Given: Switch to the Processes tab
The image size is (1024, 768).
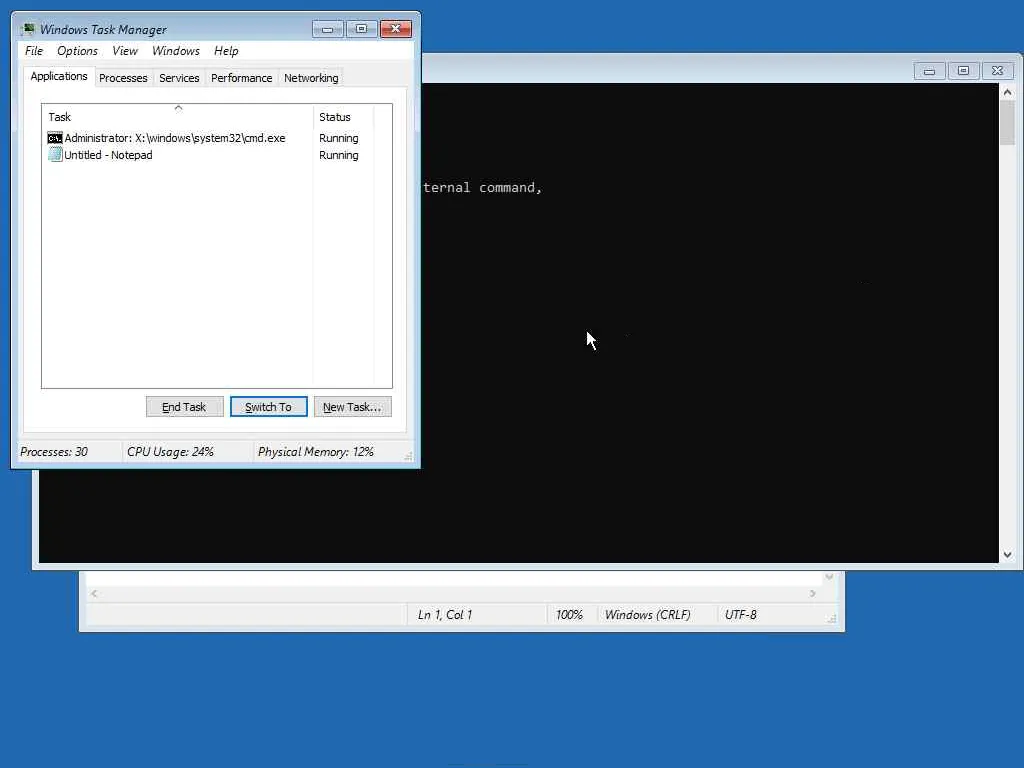Looking at the screenshot, I should [x=123, y=78].
